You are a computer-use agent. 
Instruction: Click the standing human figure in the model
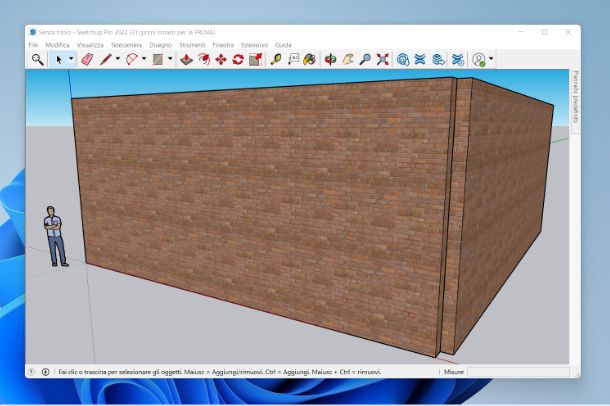click(x=56, y=236)
